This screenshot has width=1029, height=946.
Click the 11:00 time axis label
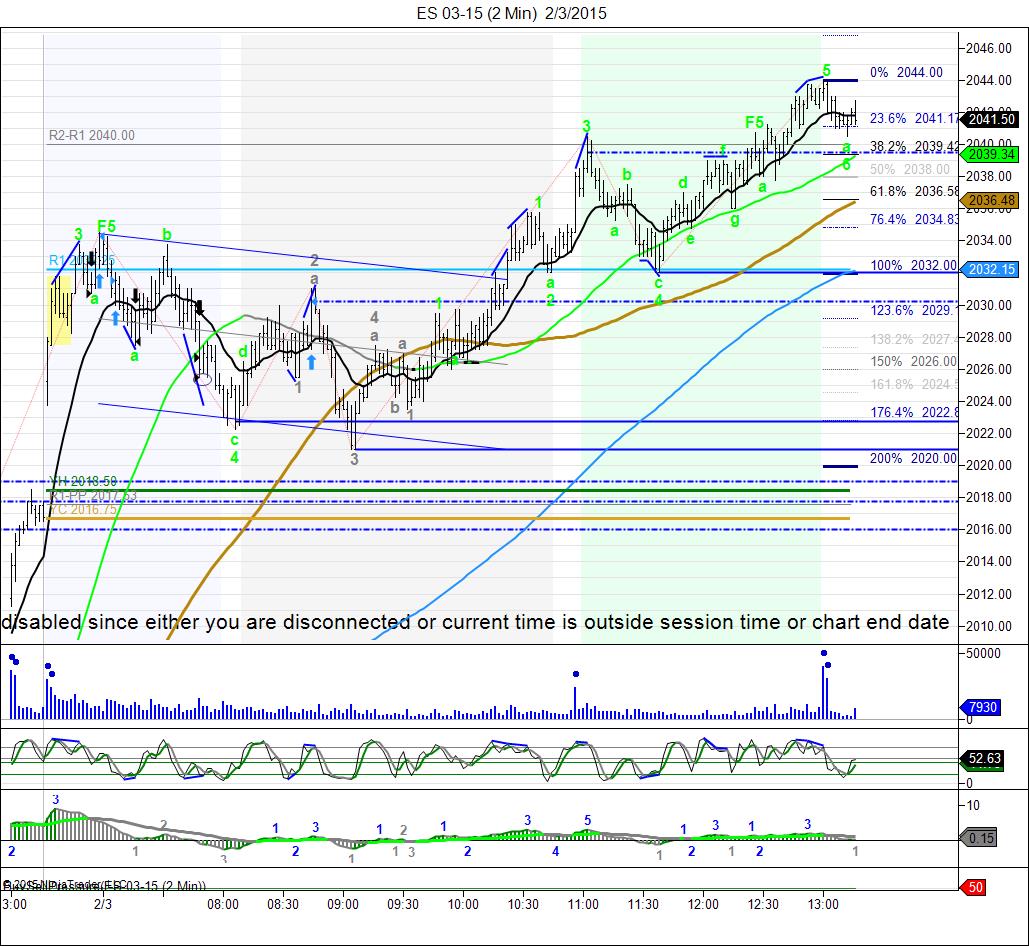point(583,905)
